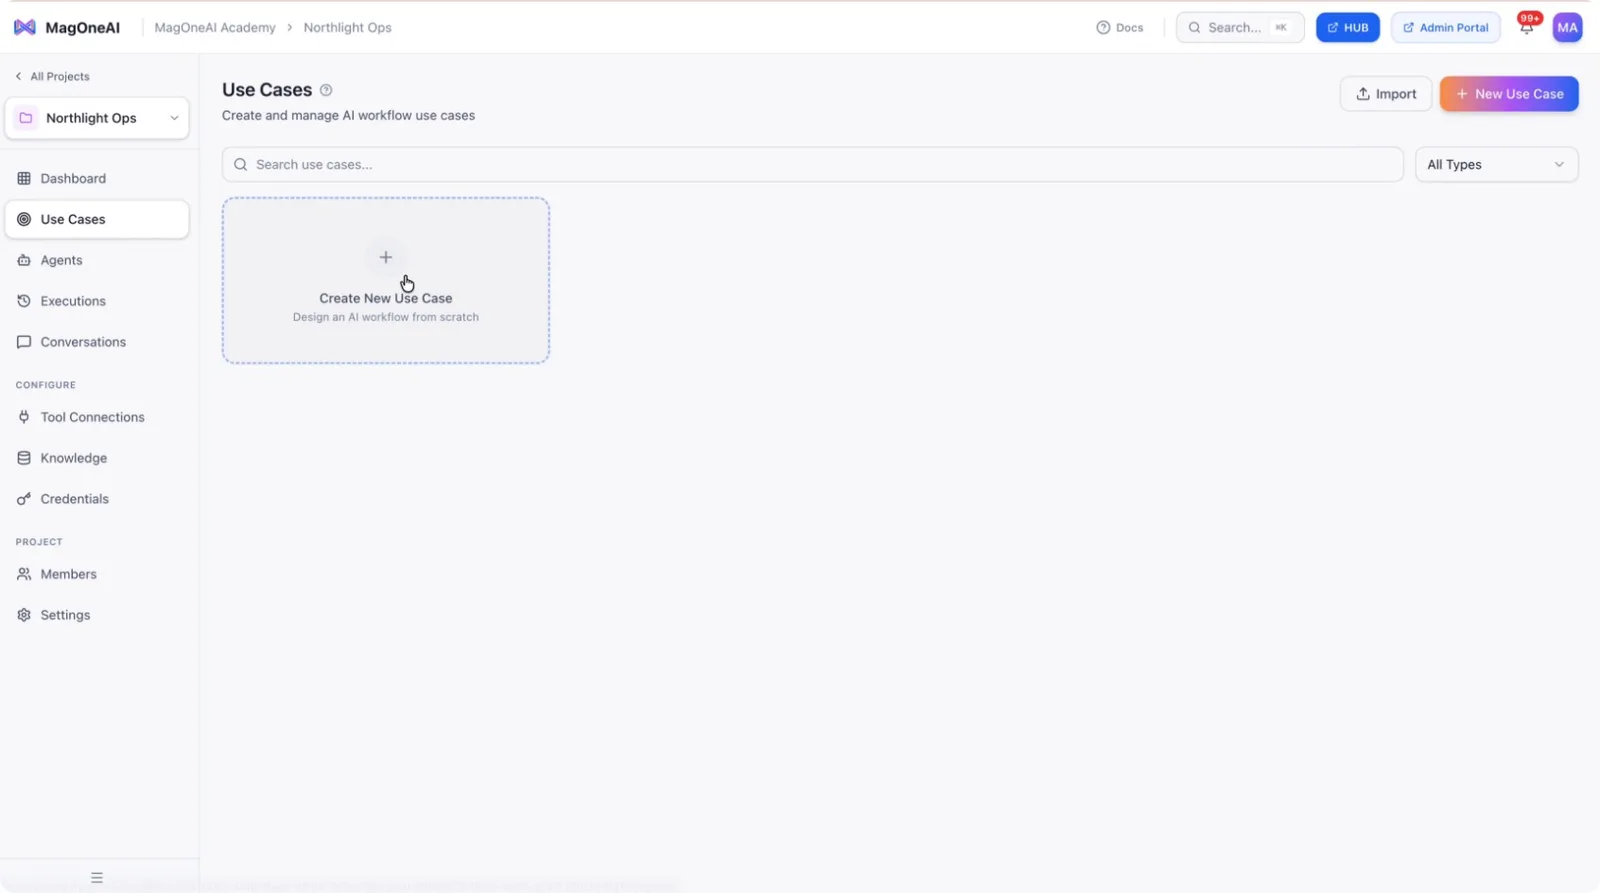Click the Executions history icon in sidebar
This screenshot has height=893, width=1600.
point(24,301)
